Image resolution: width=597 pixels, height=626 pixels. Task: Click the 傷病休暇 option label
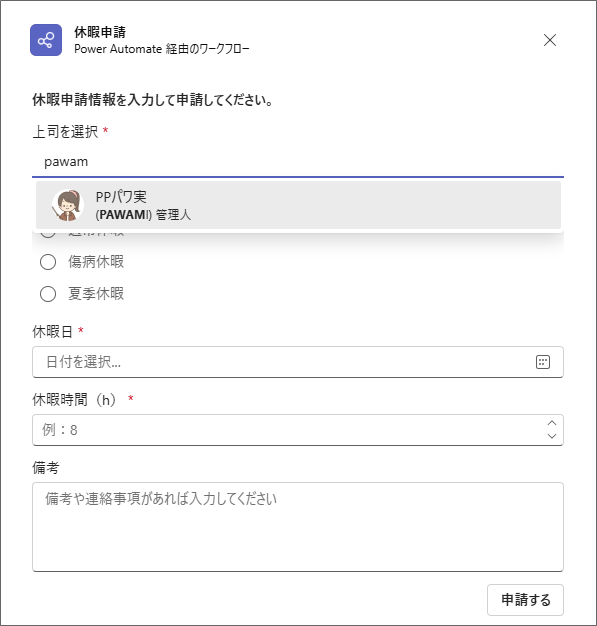[x=96, y=262]
